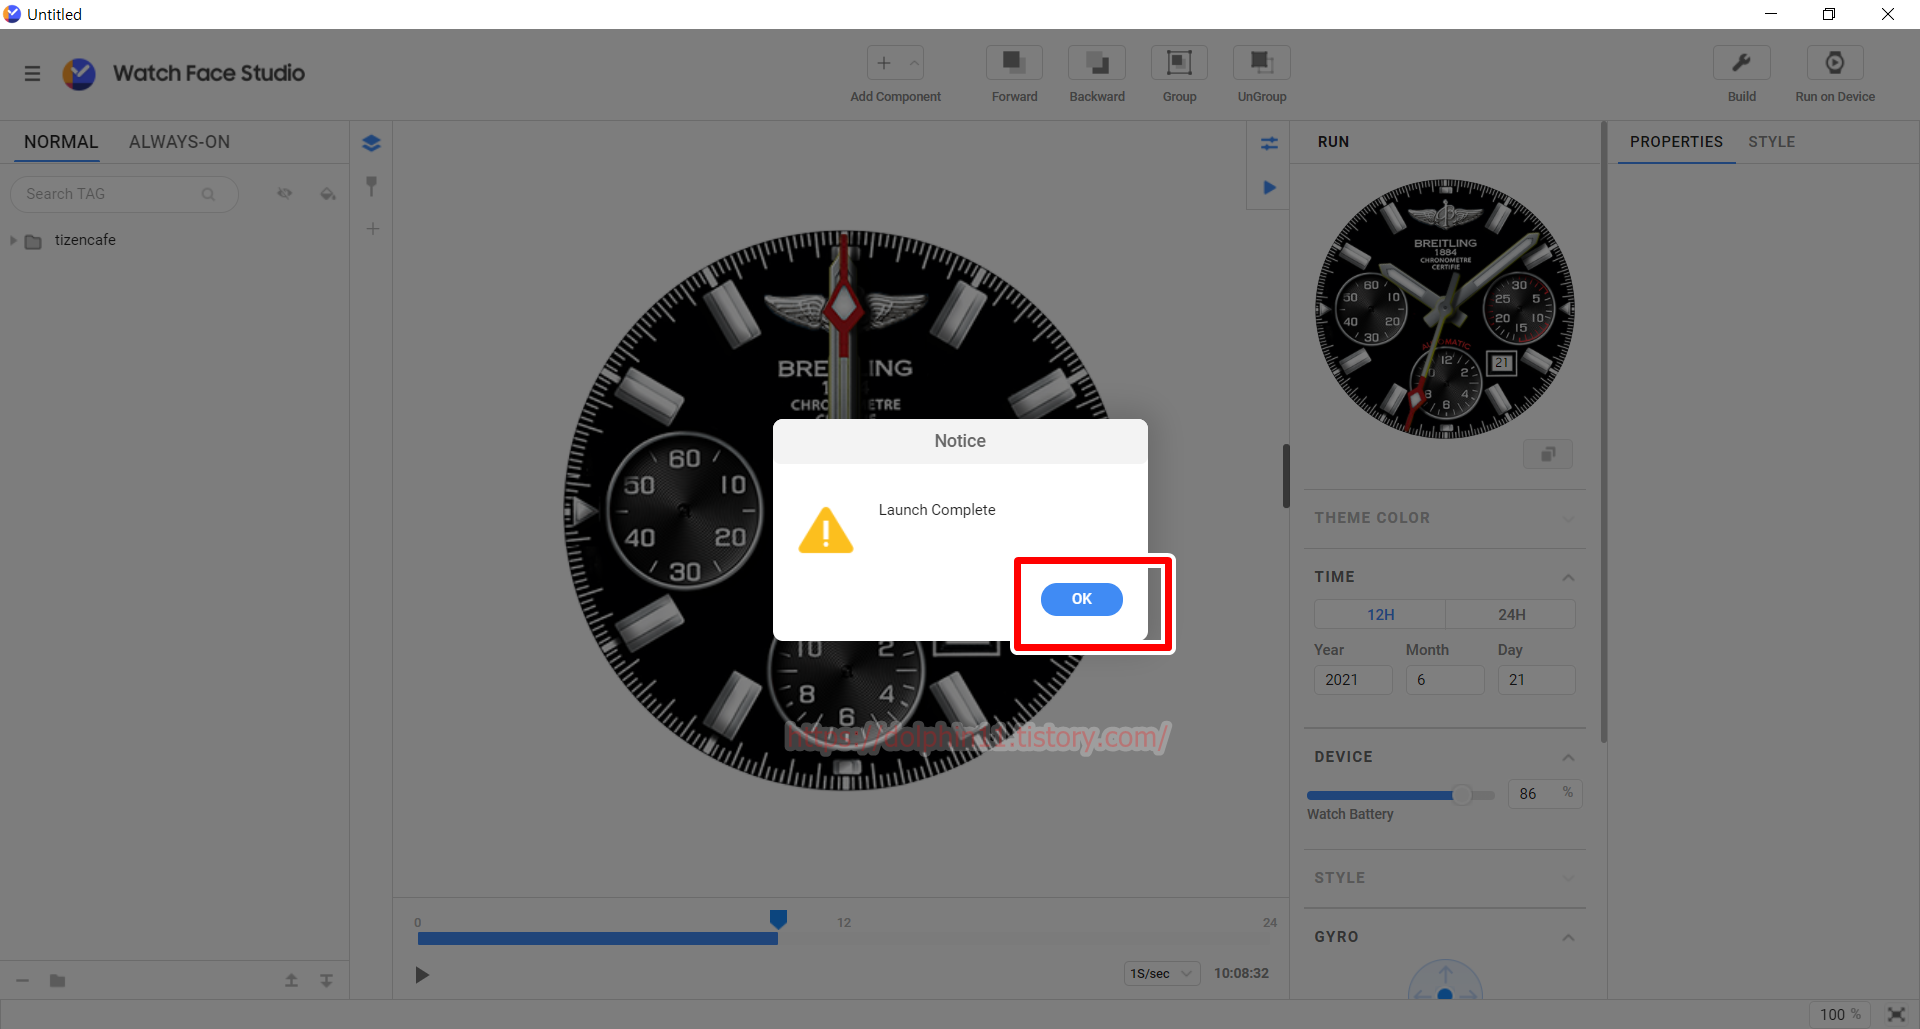
Task: Click the battery percent field showing 86
Action: [x=1545, y=794]
